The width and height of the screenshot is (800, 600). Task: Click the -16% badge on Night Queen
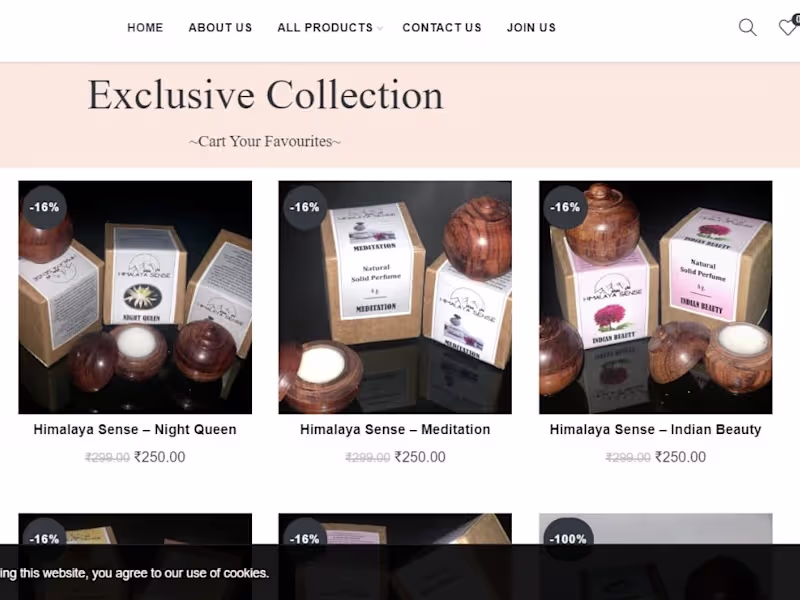[x=44, y=207]
